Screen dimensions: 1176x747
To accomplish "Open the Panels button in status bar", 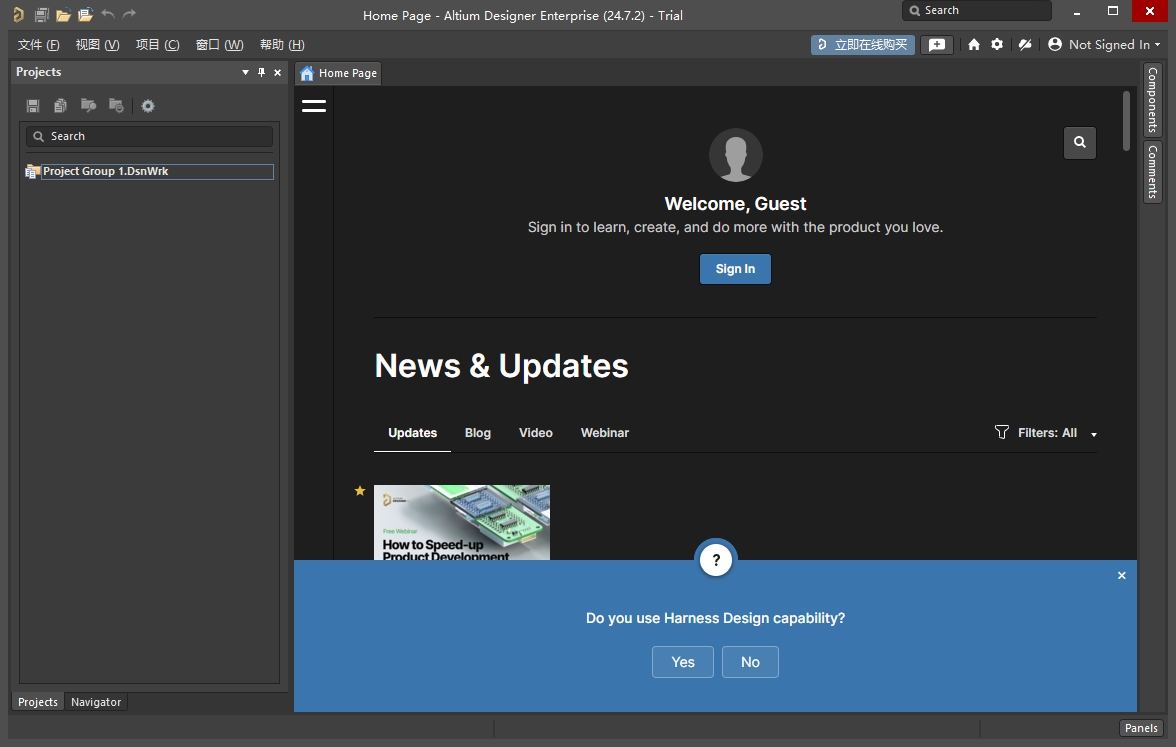I will tap(1141, 728).
